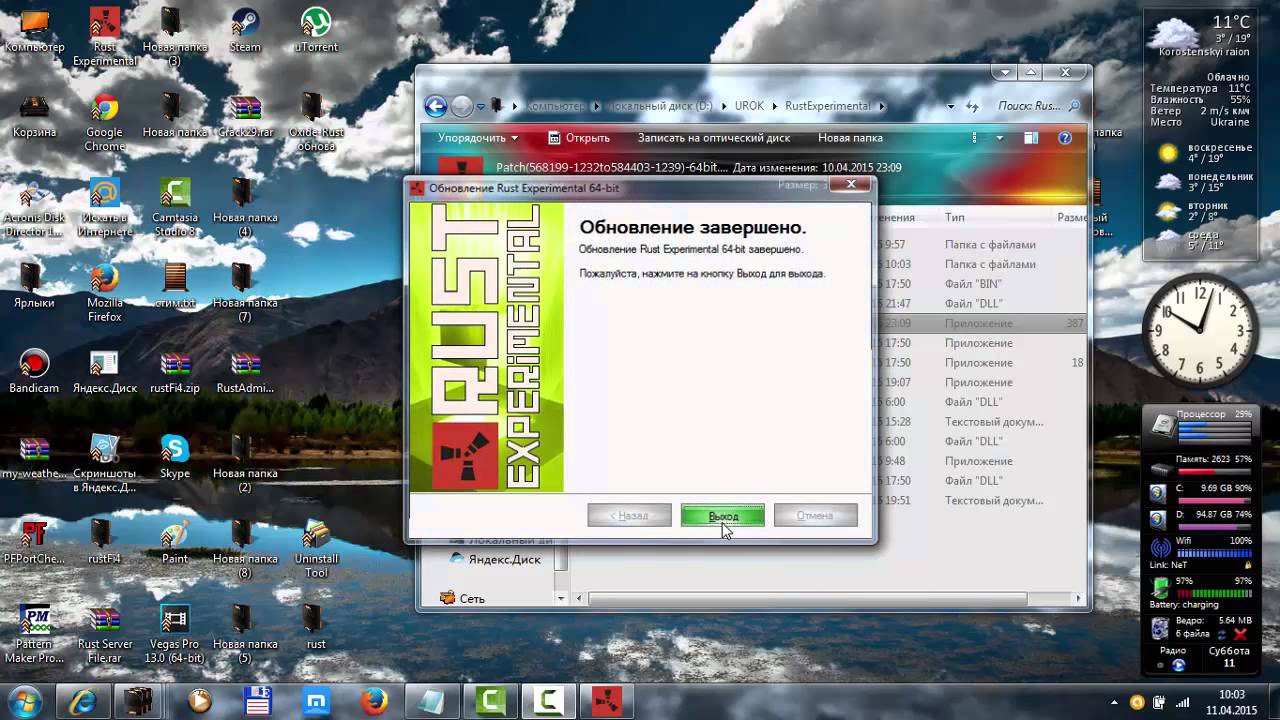Select the стим.txt desktop file
This screenshot has width=1280, height=720.
pyautogui.click(x=175, y=287)
